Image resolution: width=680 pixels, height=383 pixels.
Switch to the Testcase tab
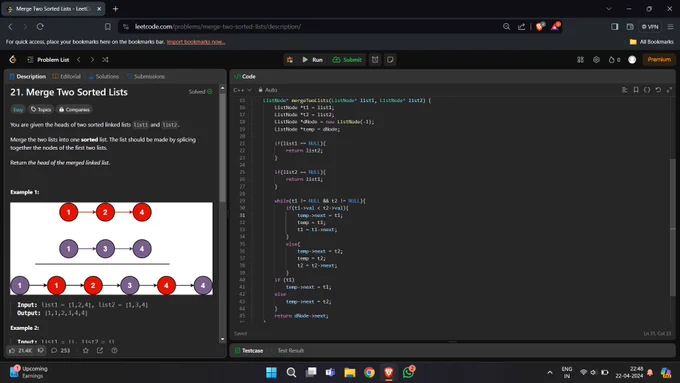pyautogui.click(x=249, y=350)
